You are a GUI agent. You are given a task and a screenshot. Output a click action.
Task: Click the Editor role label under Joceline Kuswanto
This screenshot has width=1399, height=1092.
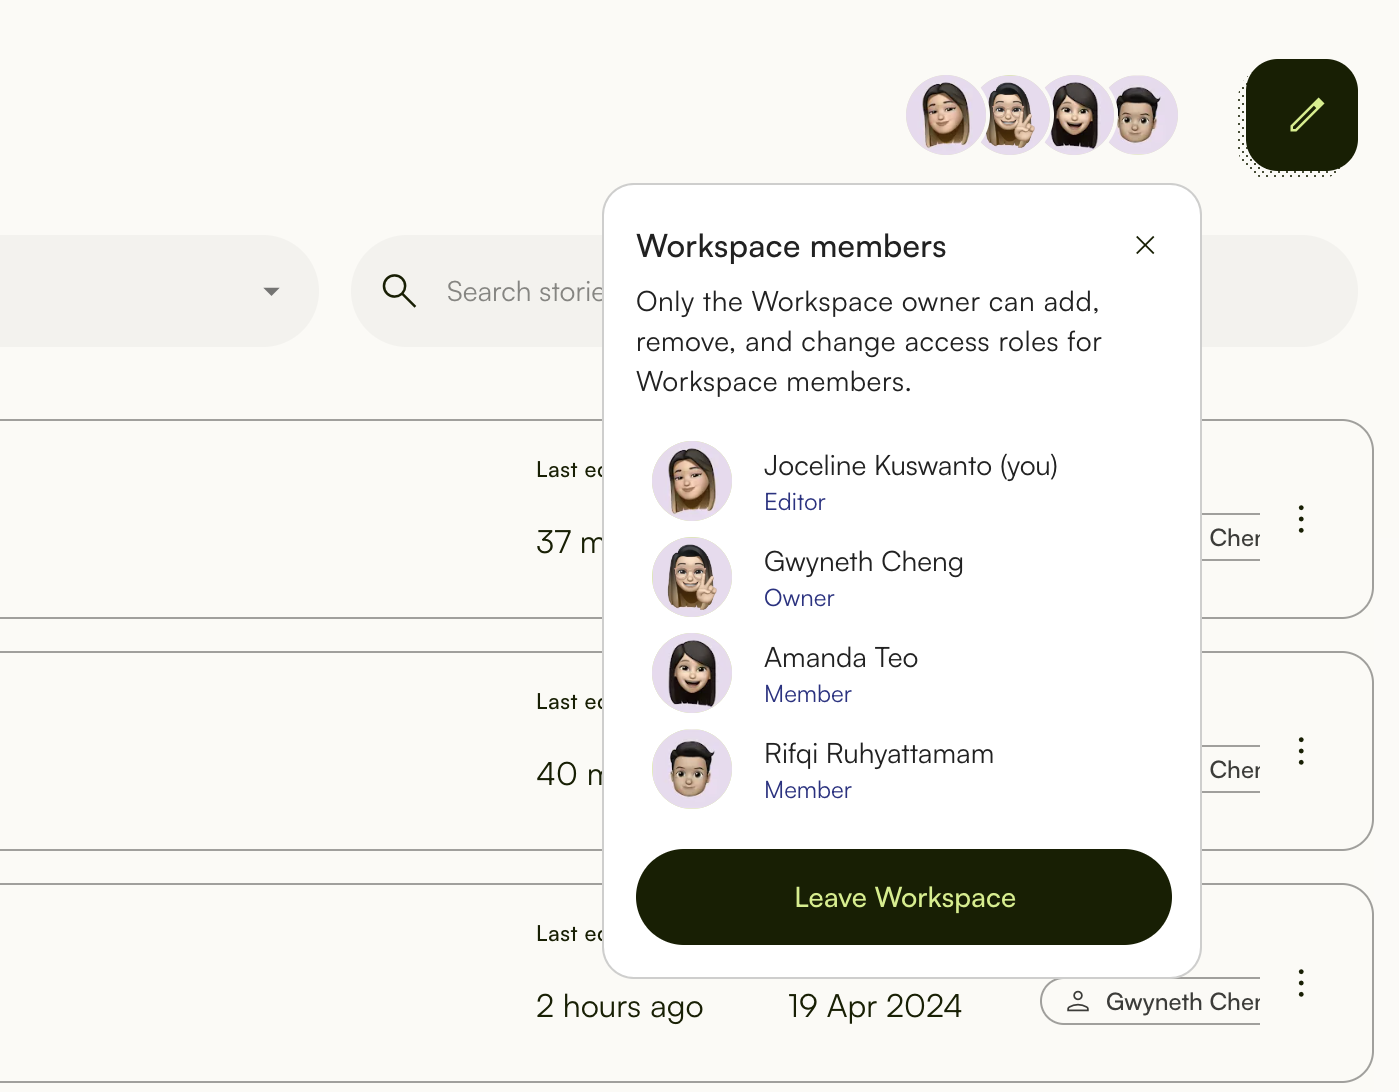[x=794, y=502]
